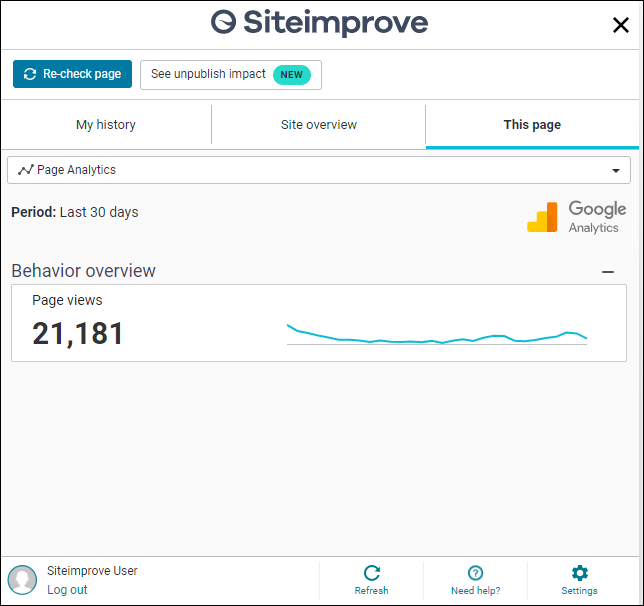
Task: Open See unpublish impact
Action: click(x=231, y=75)
